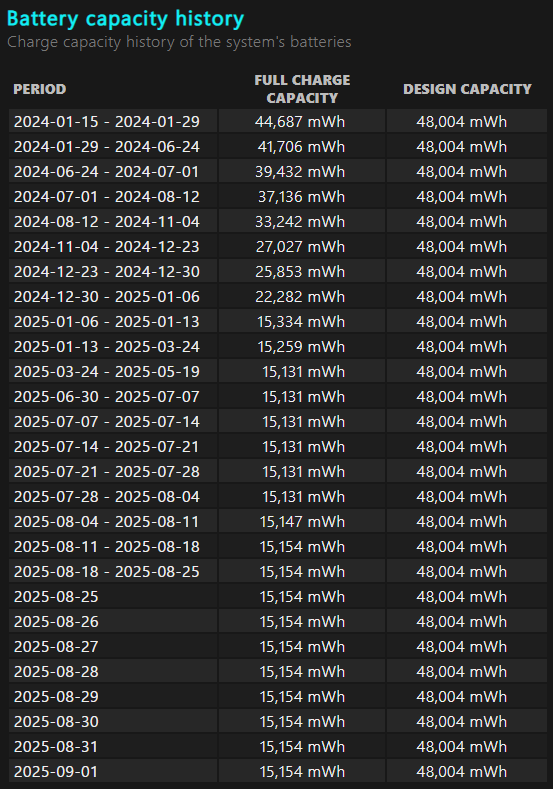
Task: Select period 2024-06-24 - 2024-07-01
Action: 107,172
